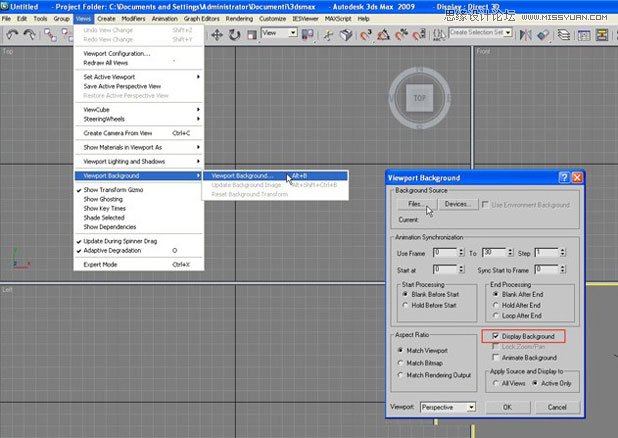Click Viewport Background... Alt+B submenu item
Screen dimensions: 618x438
pos(275,175)
